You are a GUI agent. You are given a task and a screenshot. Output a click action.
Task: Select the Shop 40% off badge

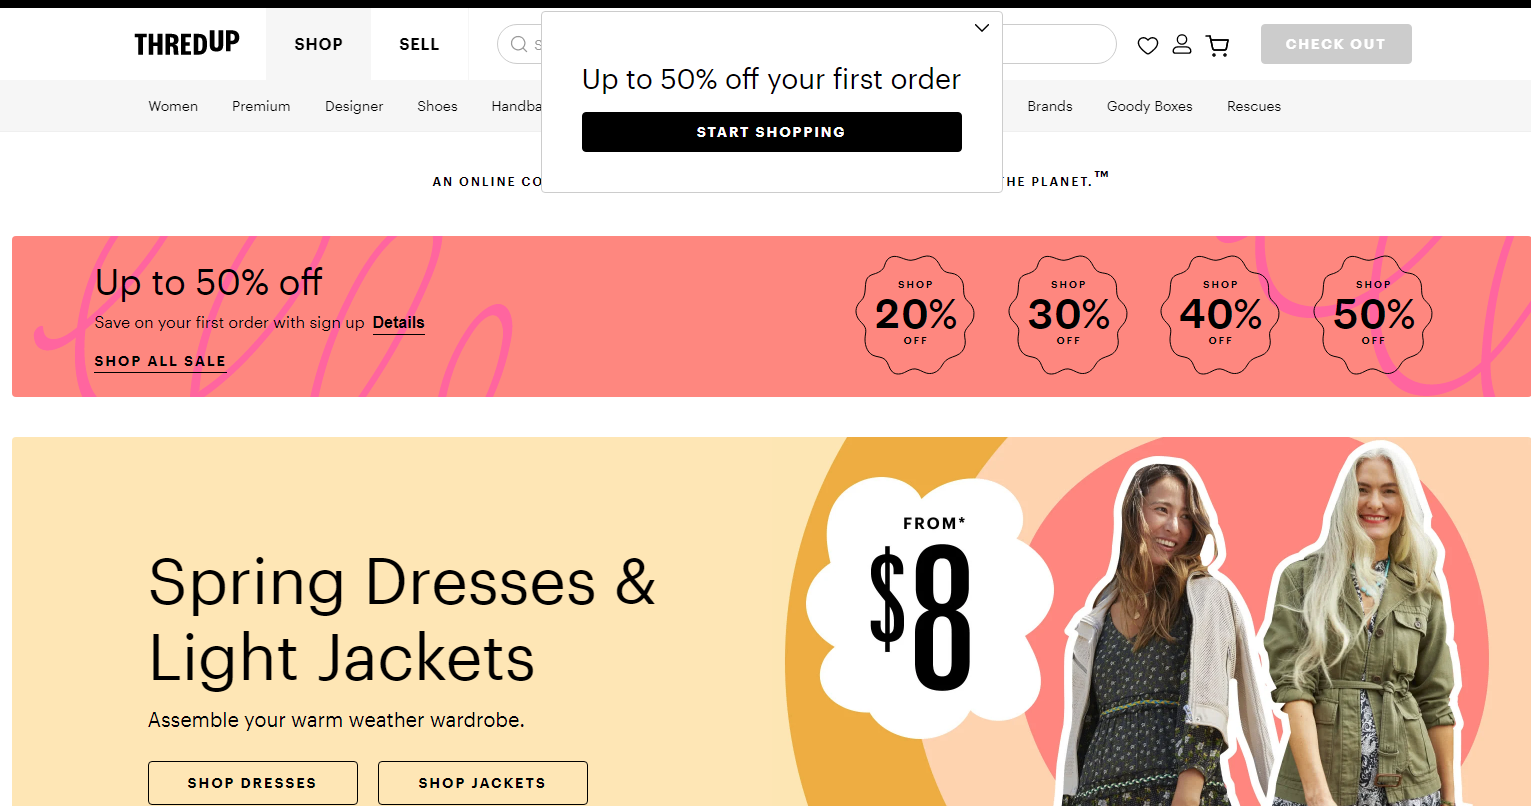click(1220, 315)
